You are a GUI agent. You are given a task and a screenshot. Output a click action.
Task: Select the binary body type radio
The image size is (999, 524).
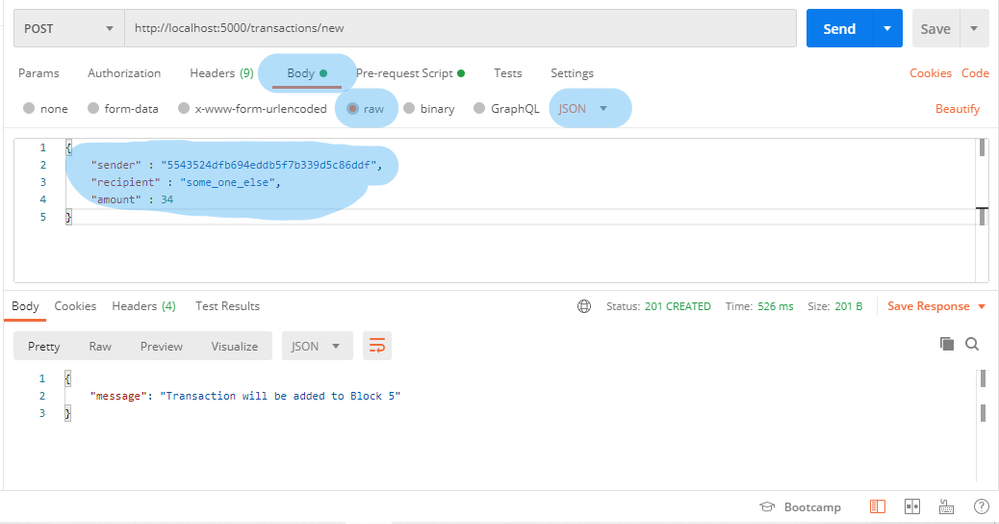pos(409,108)
